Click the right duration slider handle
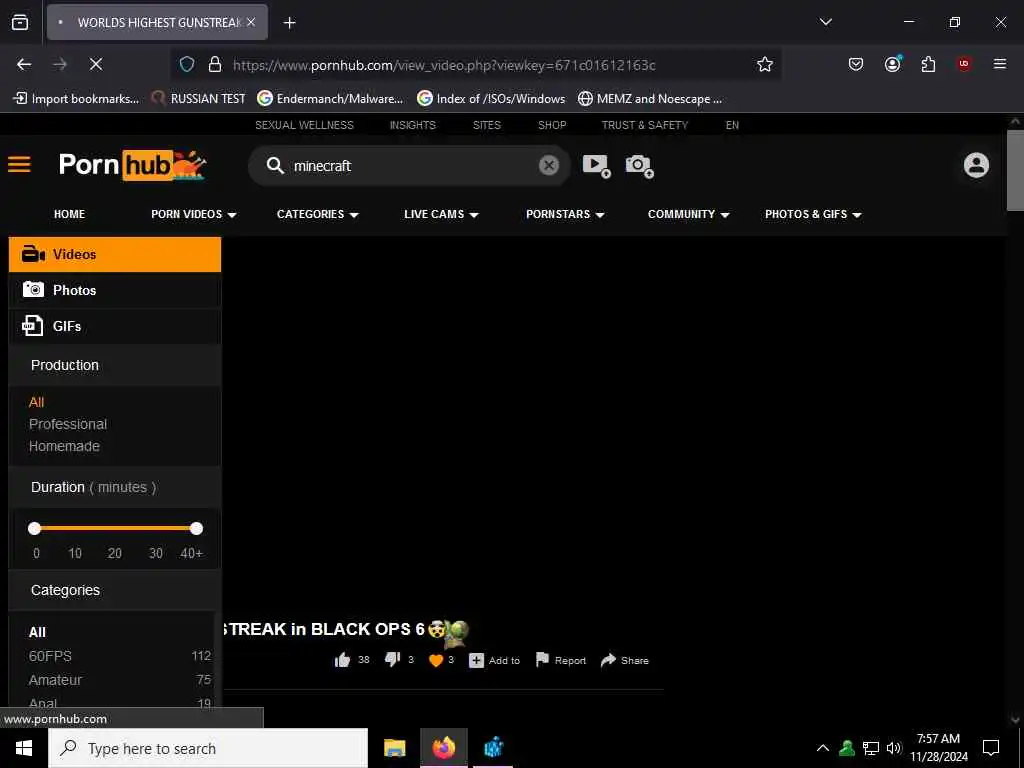This screenshot has height=768, width=1024. pyautogui.click(x=196, y=528)
